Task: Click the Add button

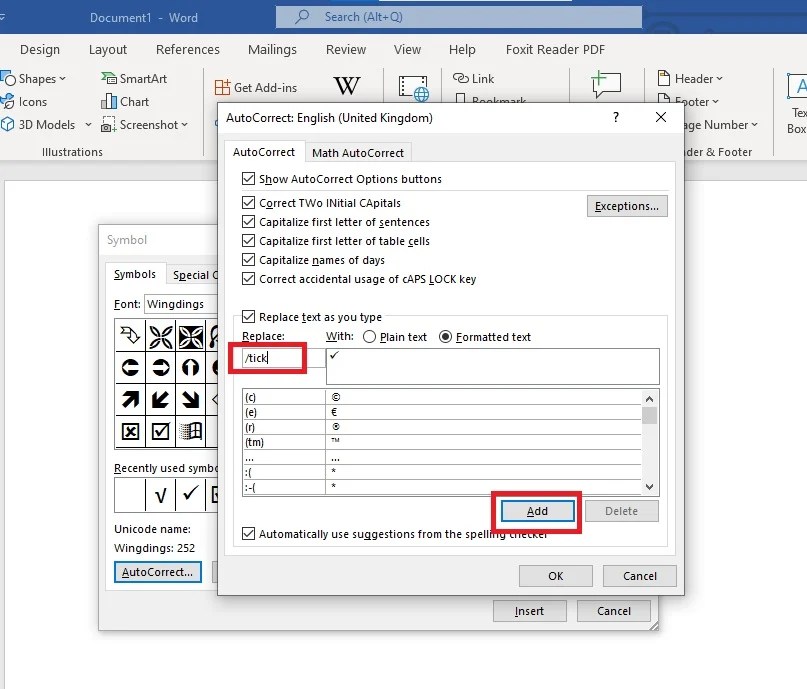Action: click(x=536, y=511)
